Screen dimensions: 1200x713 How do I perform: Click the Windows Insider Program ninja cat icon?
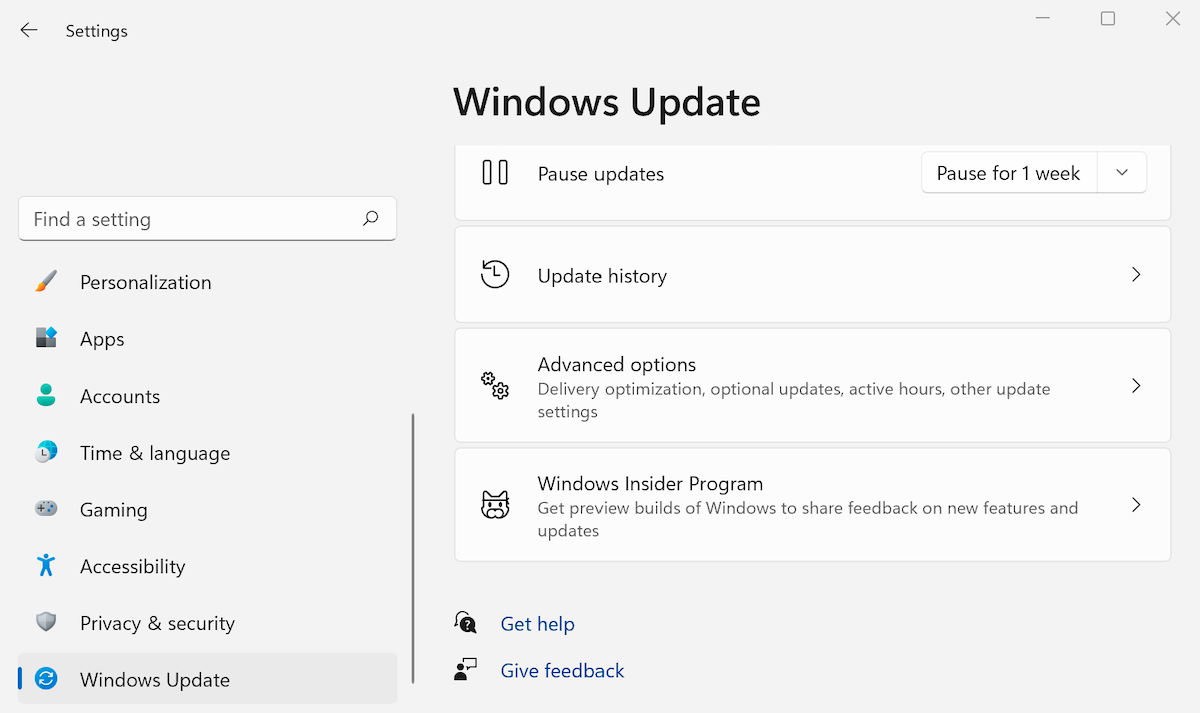click(x=494, y=506)
